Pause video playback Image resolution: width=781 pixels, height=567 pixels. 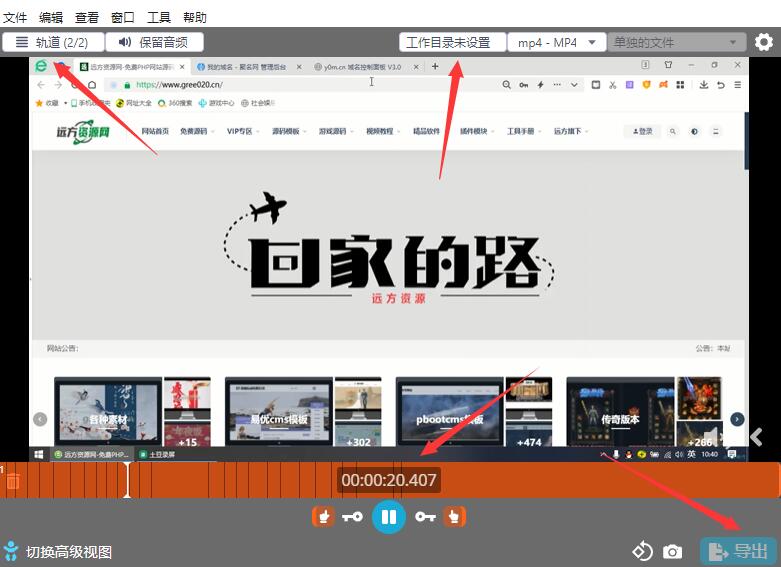click(x=388, y=517)
